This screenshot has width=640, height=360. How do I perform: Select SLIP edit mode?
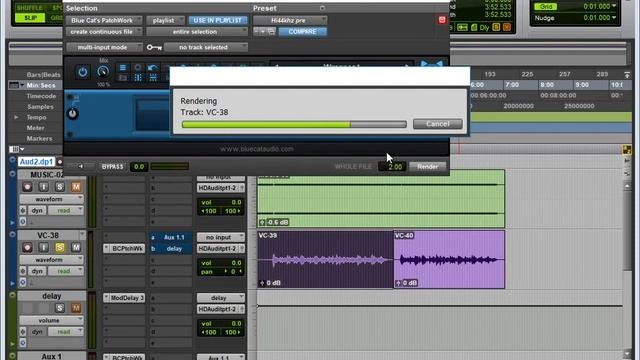click(x=31, y=18)
